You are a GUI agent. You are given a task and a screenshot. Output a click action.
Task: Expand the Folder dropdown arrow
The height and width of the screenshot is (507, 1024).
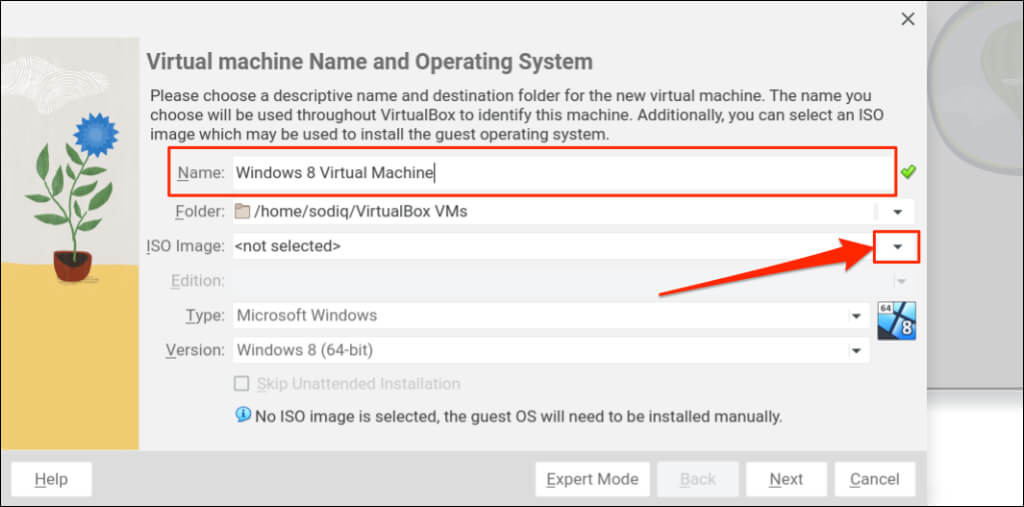click(x=897, y=212)
